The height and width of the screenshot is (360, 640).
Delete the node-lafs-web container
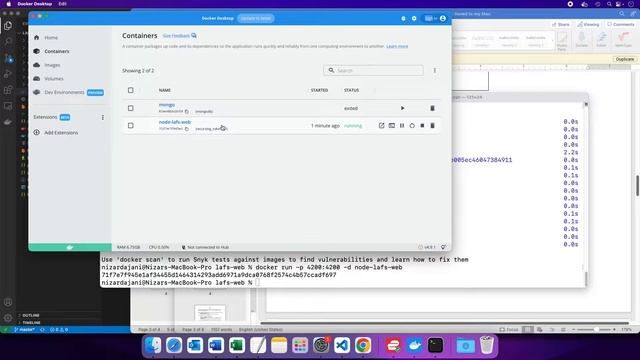(432, 126)
